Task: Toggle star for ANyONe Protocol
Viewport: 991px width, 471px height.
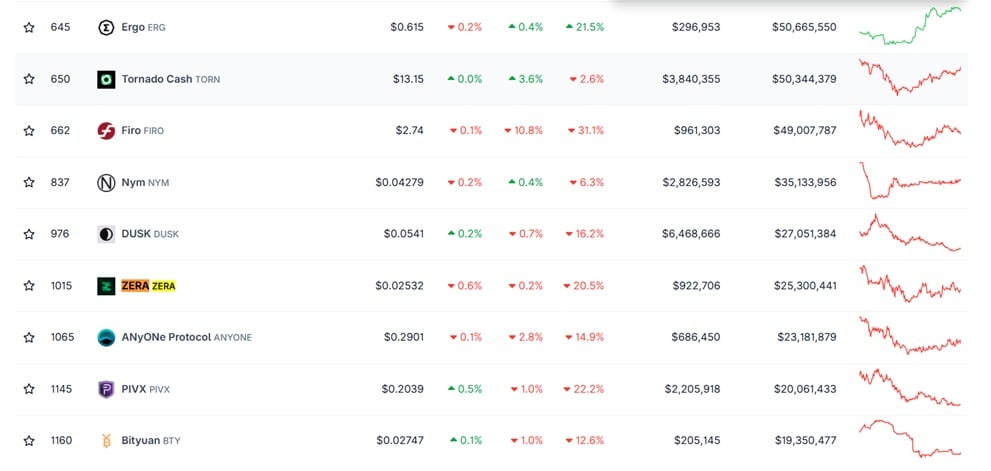Action: coord(29,338)
